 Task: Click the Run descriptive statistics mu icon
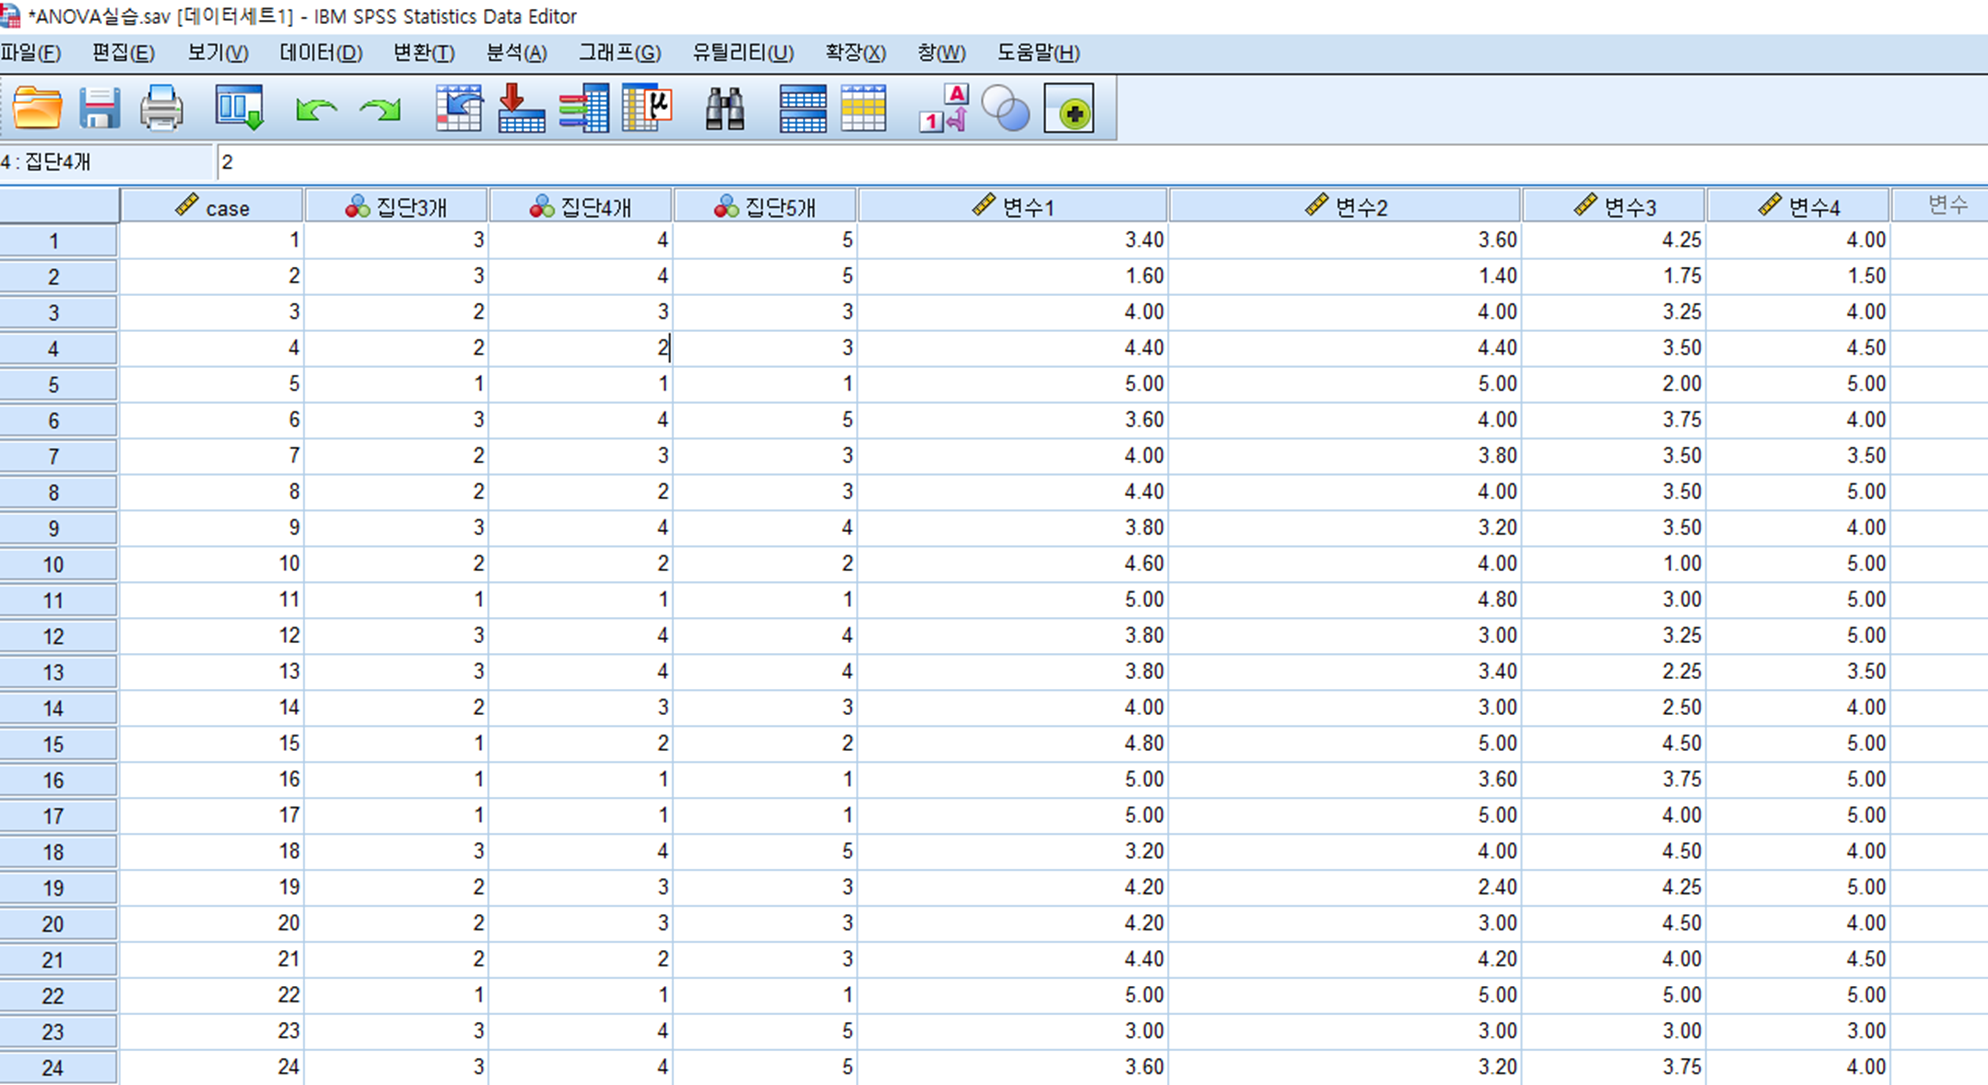coord(647,108)
